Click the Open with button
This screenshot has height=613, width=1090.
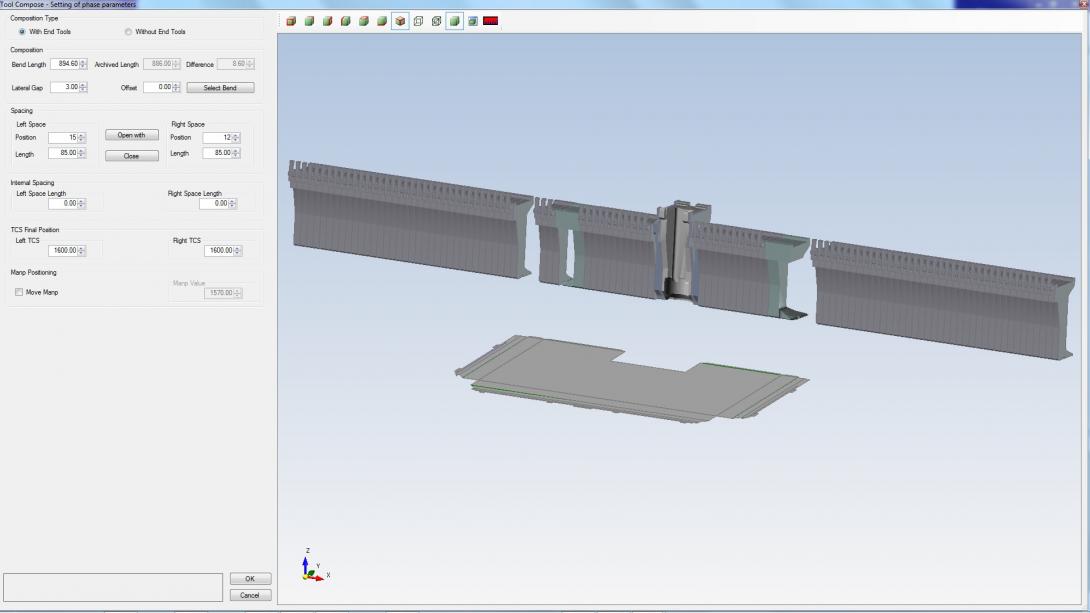pos(132,135)
